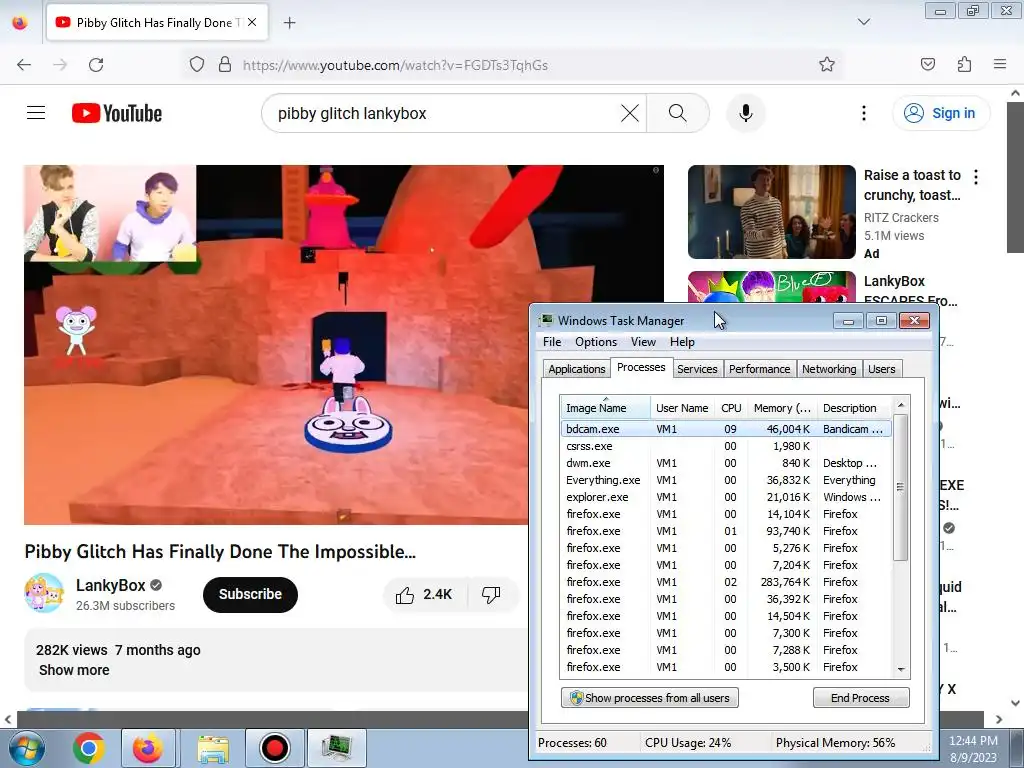
Task: Open the YouTube hamburger guide menu
Action: pos(36,113)
